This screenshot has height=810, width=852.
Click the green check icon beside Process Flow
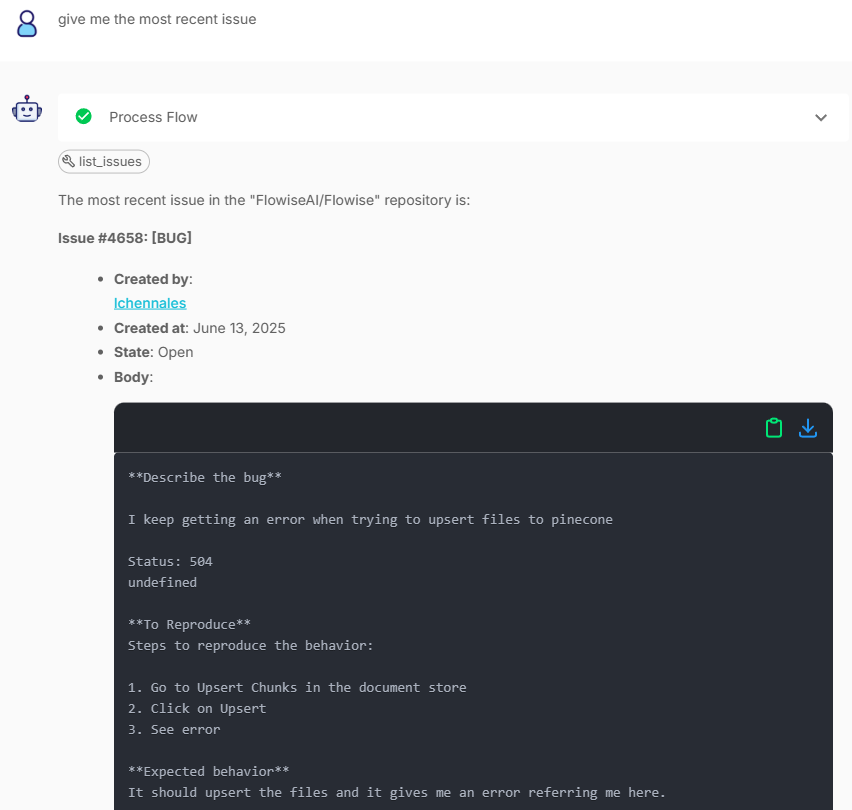pyautogui.click(x=84, y=117)
